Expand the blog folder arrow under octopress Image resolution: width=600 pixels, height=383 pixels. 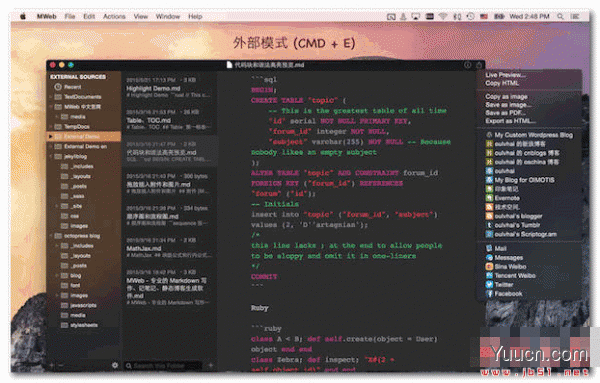[57, 275]
